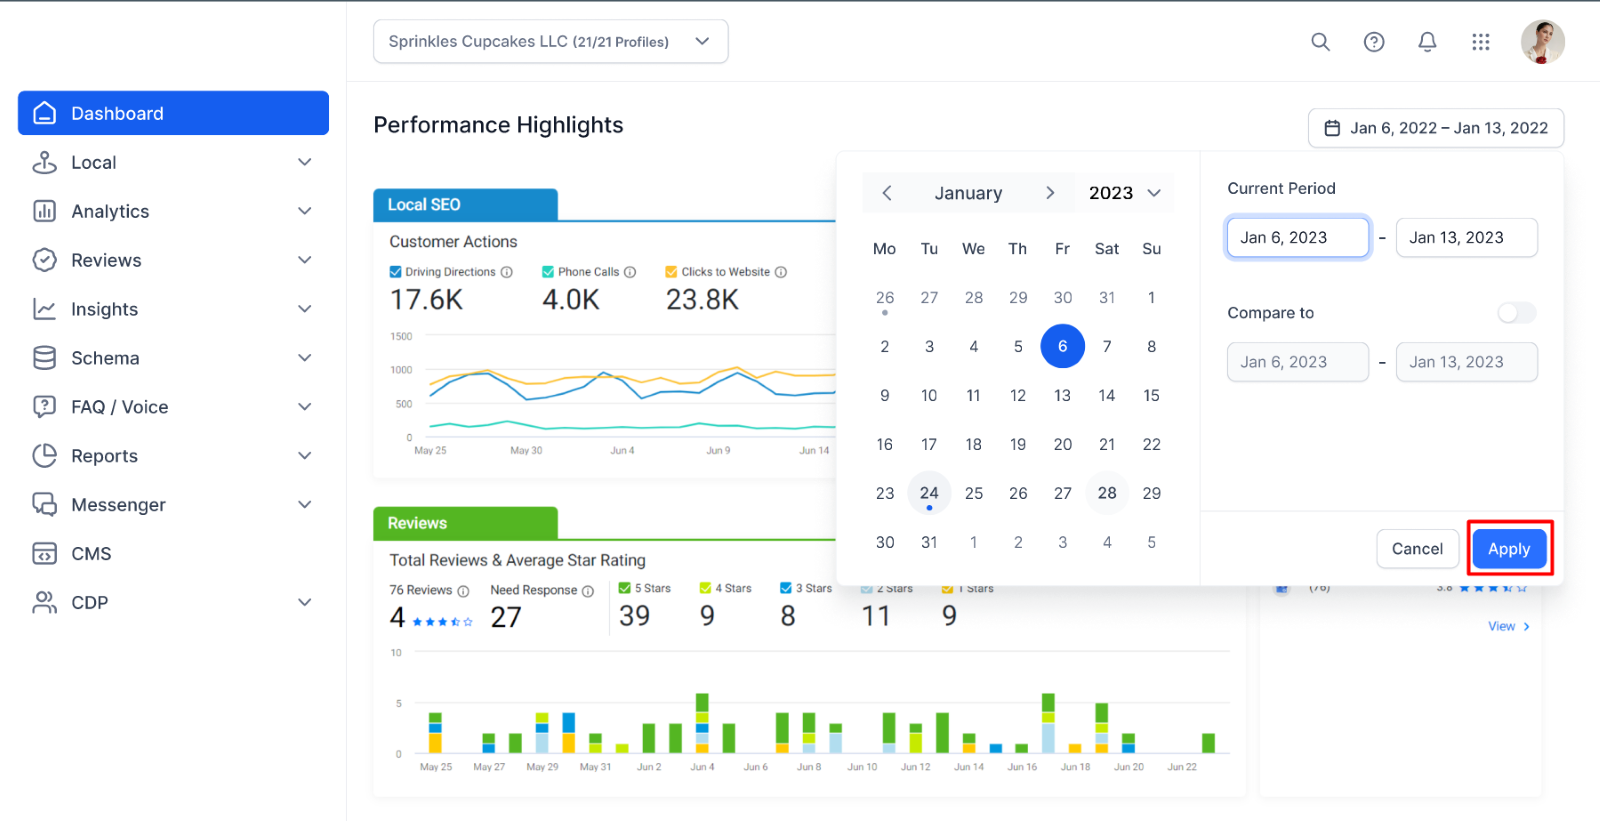Open notifications bell icon

(x=1427, y=42)
